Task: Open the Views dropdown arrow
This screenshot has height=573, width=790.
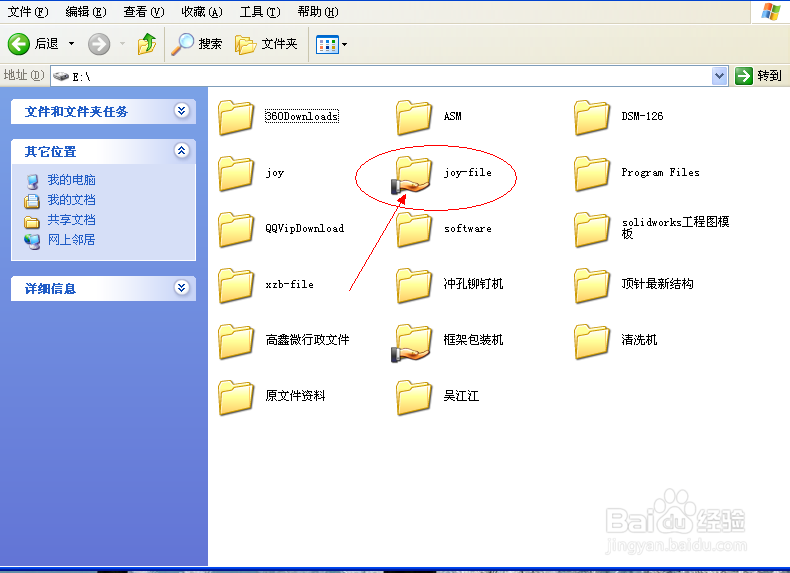Action: pos(345,44)
